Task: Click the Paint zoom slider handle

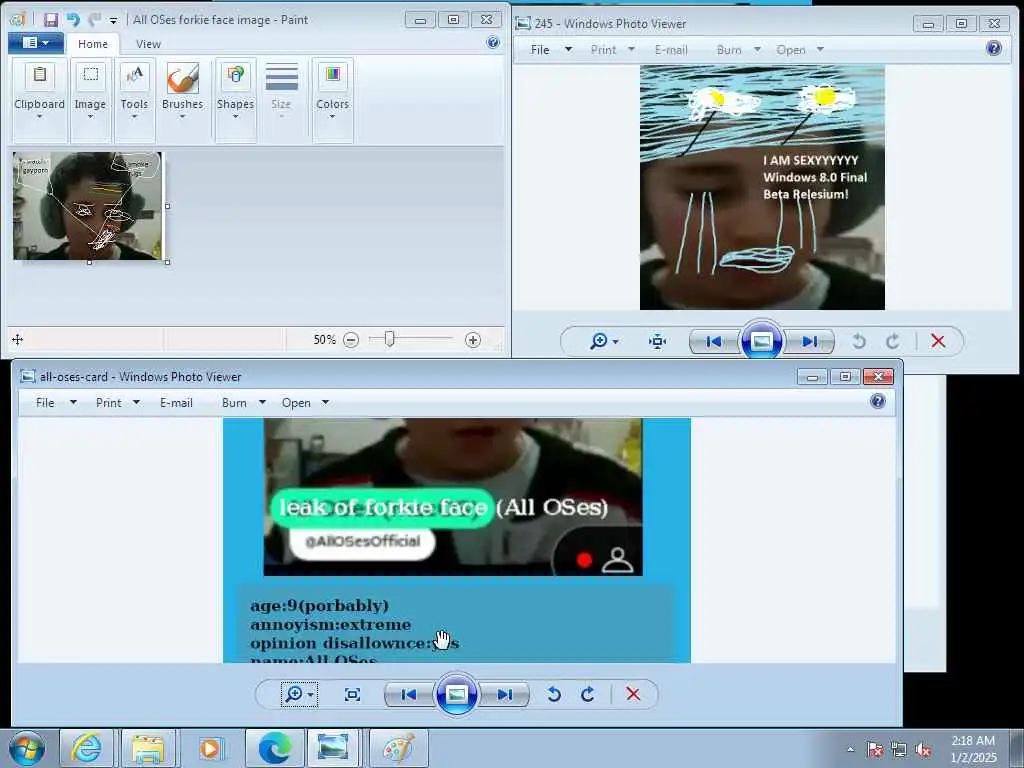Action: [x=389, y=339]
